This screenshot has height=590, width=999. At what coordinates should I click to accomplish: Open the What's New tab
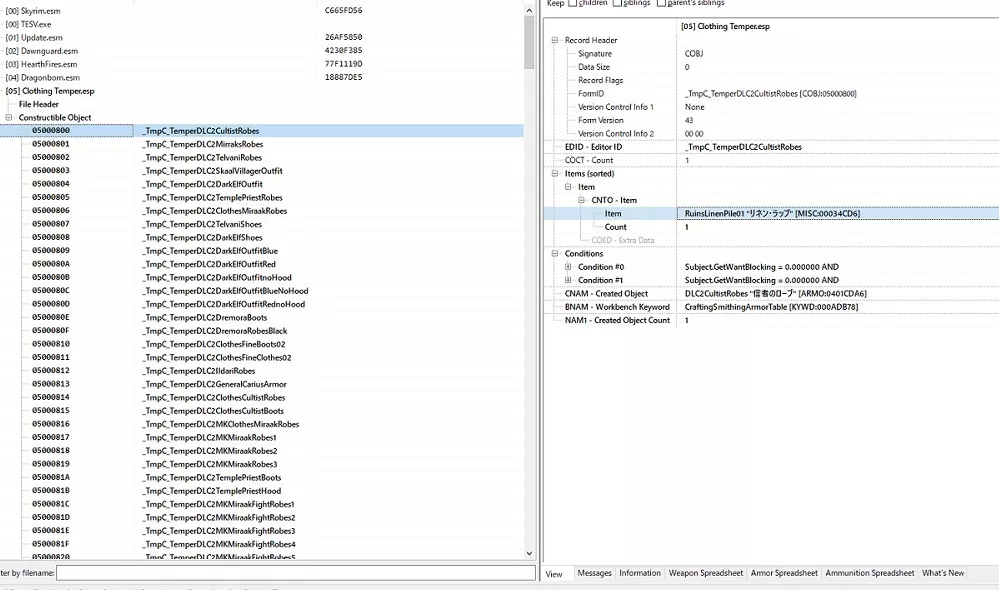943,573
